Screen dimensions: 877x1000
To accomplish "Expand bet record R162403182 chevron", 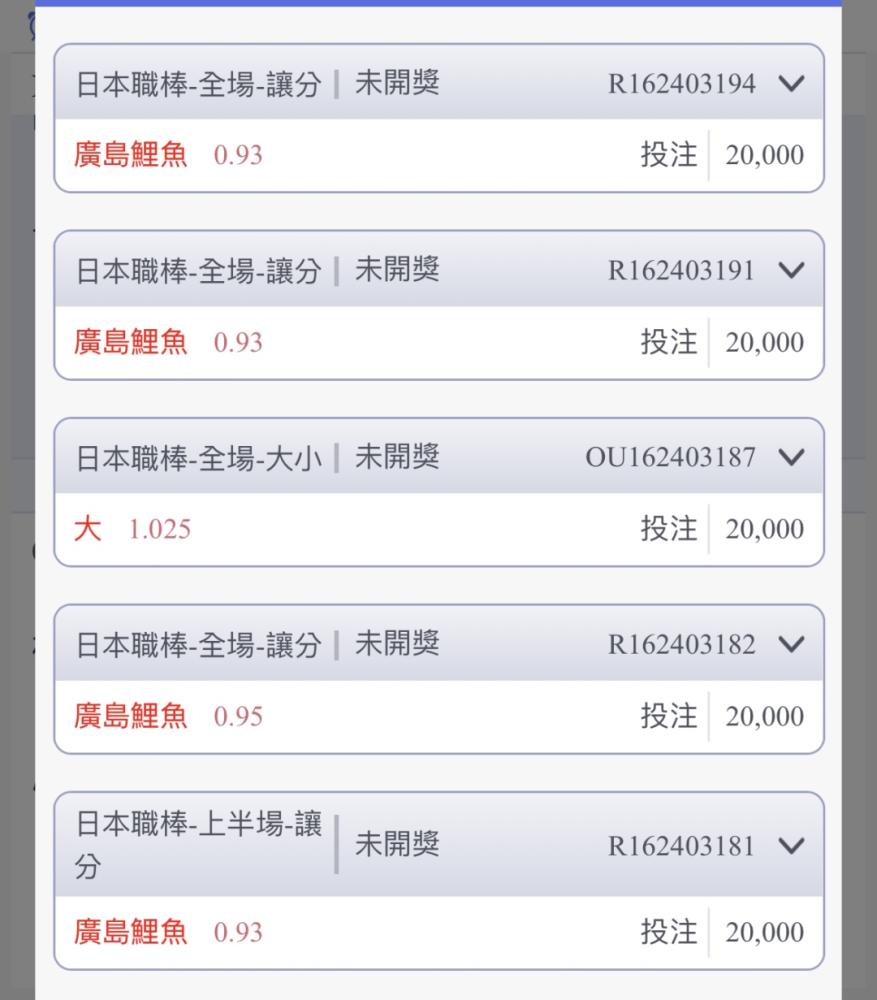I will coord(791,644).
